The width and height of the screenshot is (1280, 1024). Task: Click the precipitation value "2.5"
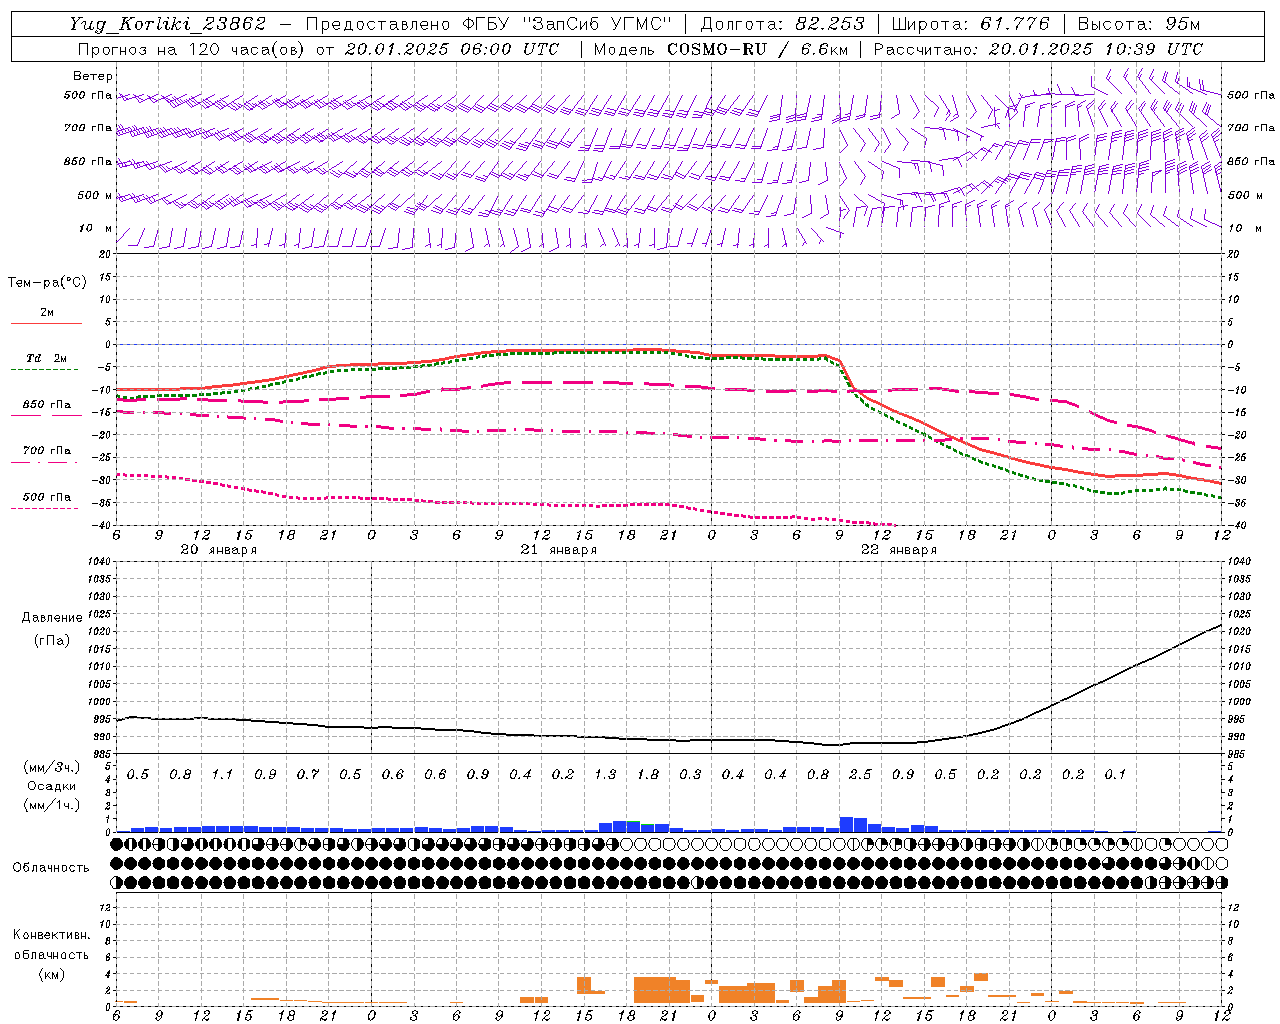860,774
